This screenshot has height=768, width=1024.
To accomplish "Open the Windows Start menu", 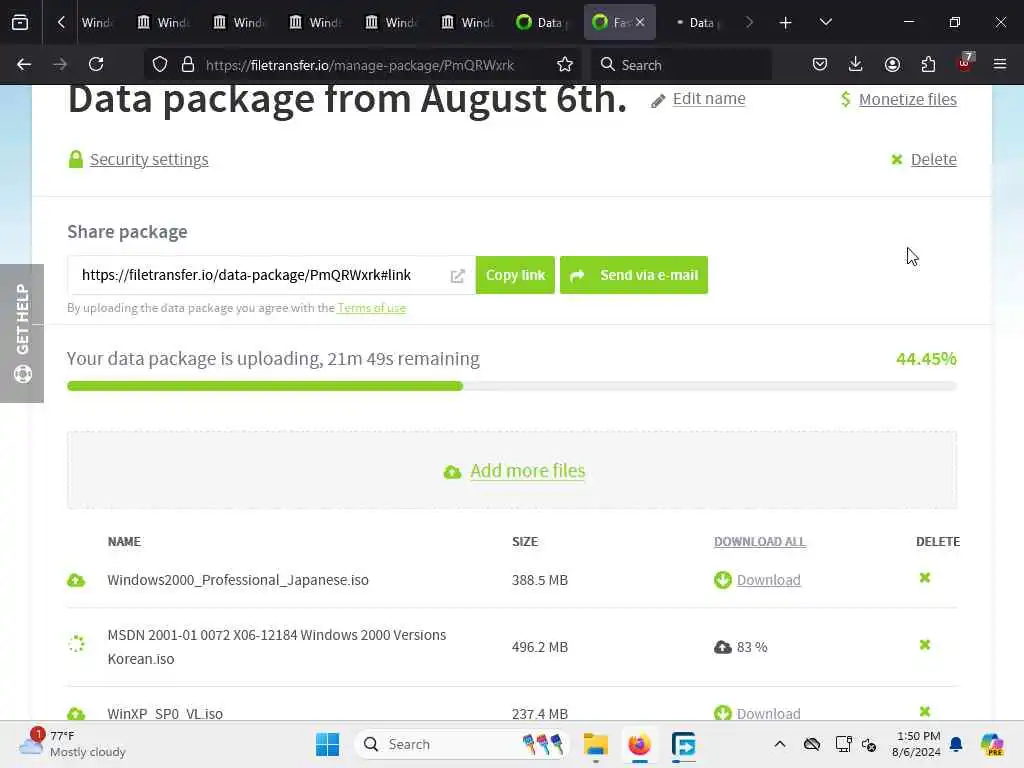I will 327,744.
